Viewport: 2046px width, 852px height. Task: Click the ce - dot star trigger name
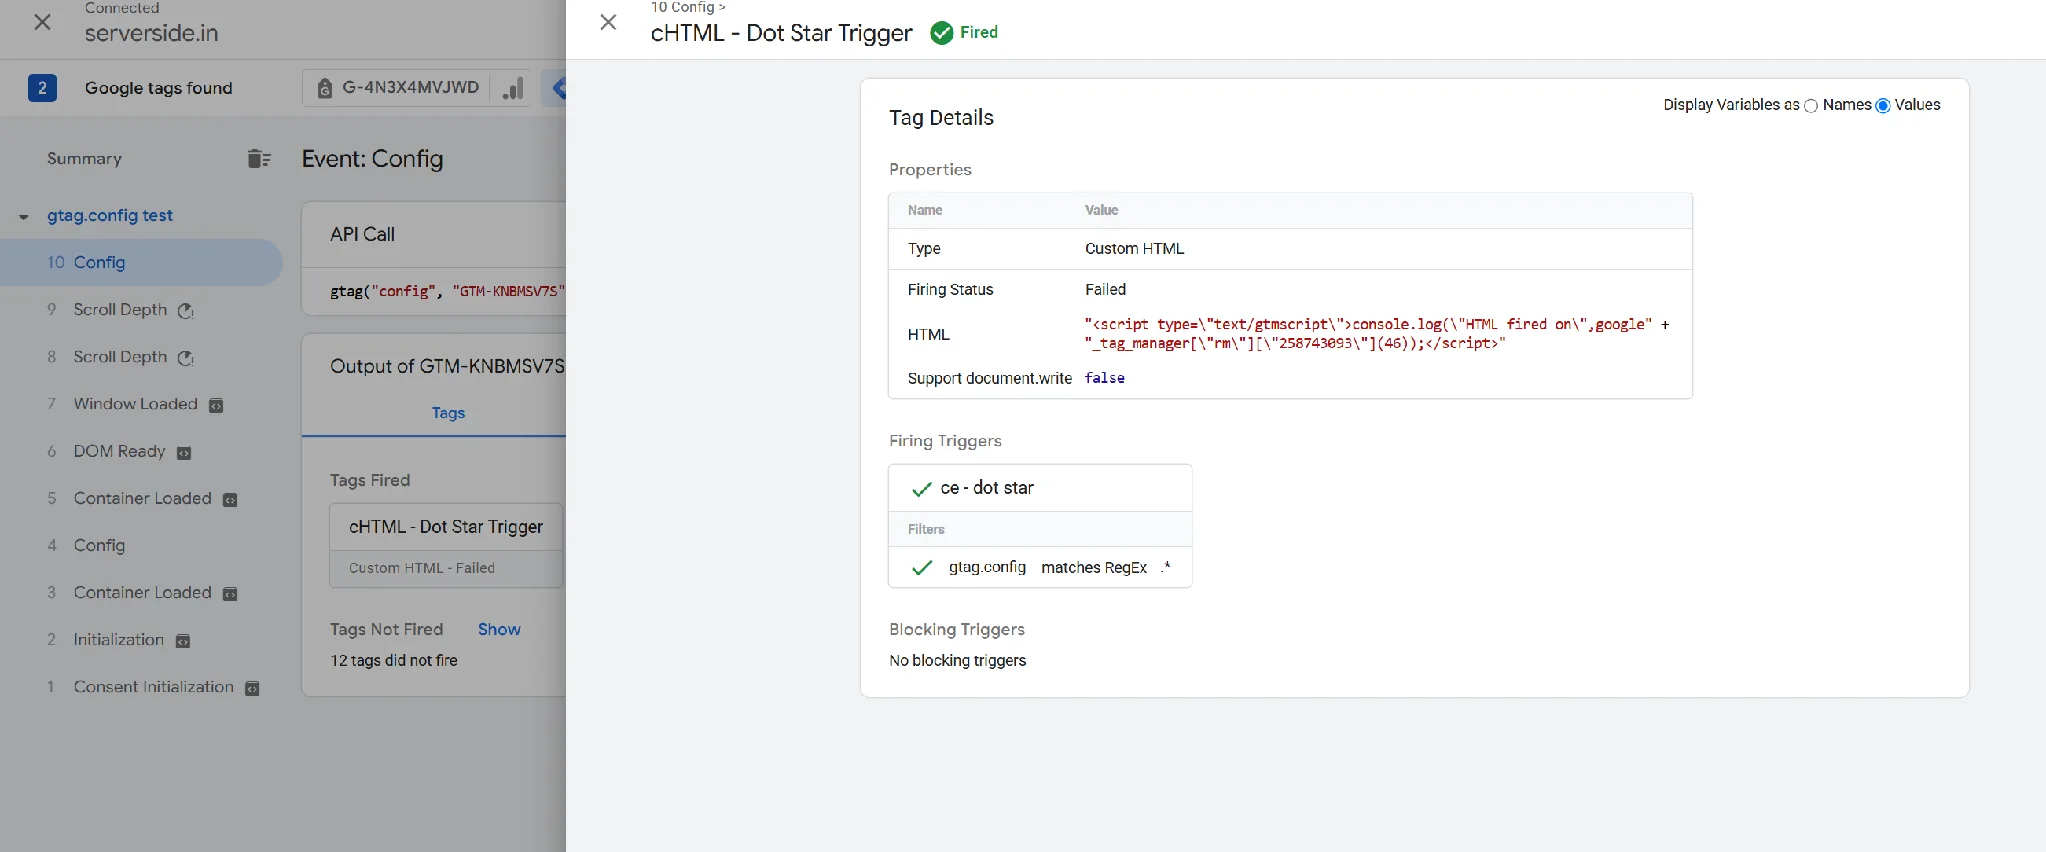coord(987,488)
